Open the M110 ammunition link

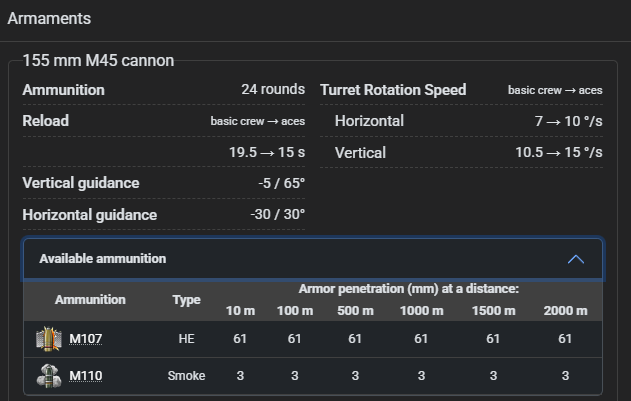point(85,376)
